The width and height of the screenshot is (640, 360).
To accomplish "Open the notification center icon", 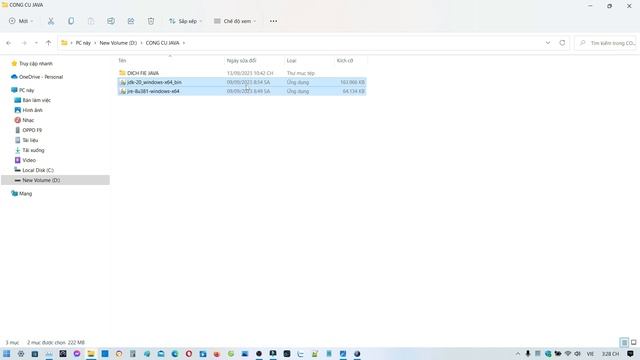I will [631, 353].
